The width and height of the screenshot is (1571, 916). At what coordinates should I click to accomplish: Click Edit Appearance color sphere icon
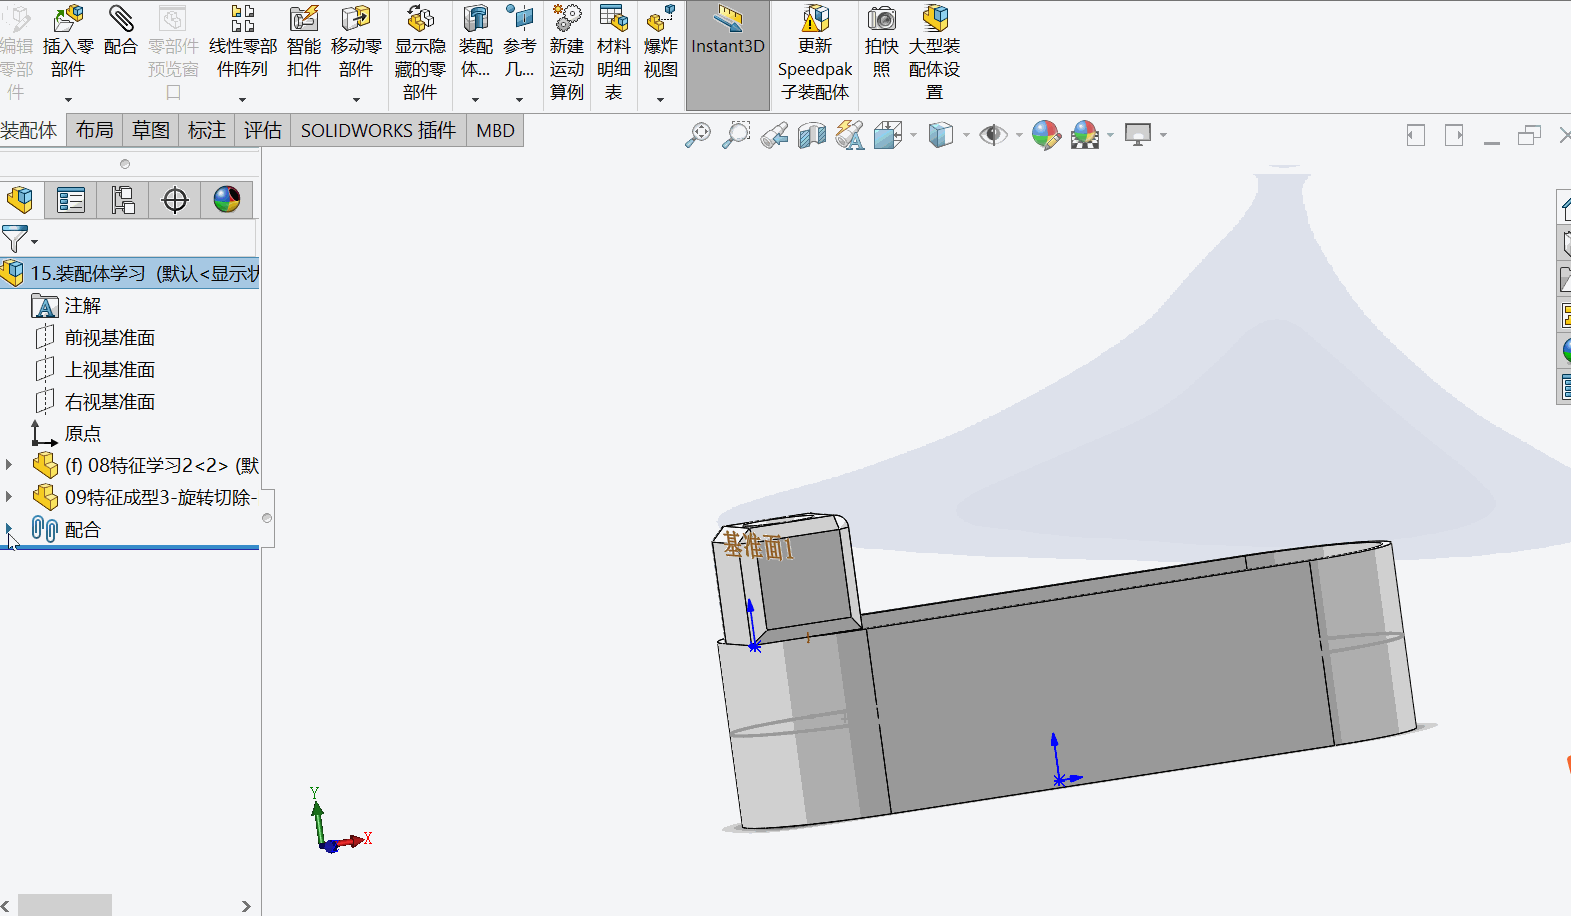click(x=1046, y=134)
